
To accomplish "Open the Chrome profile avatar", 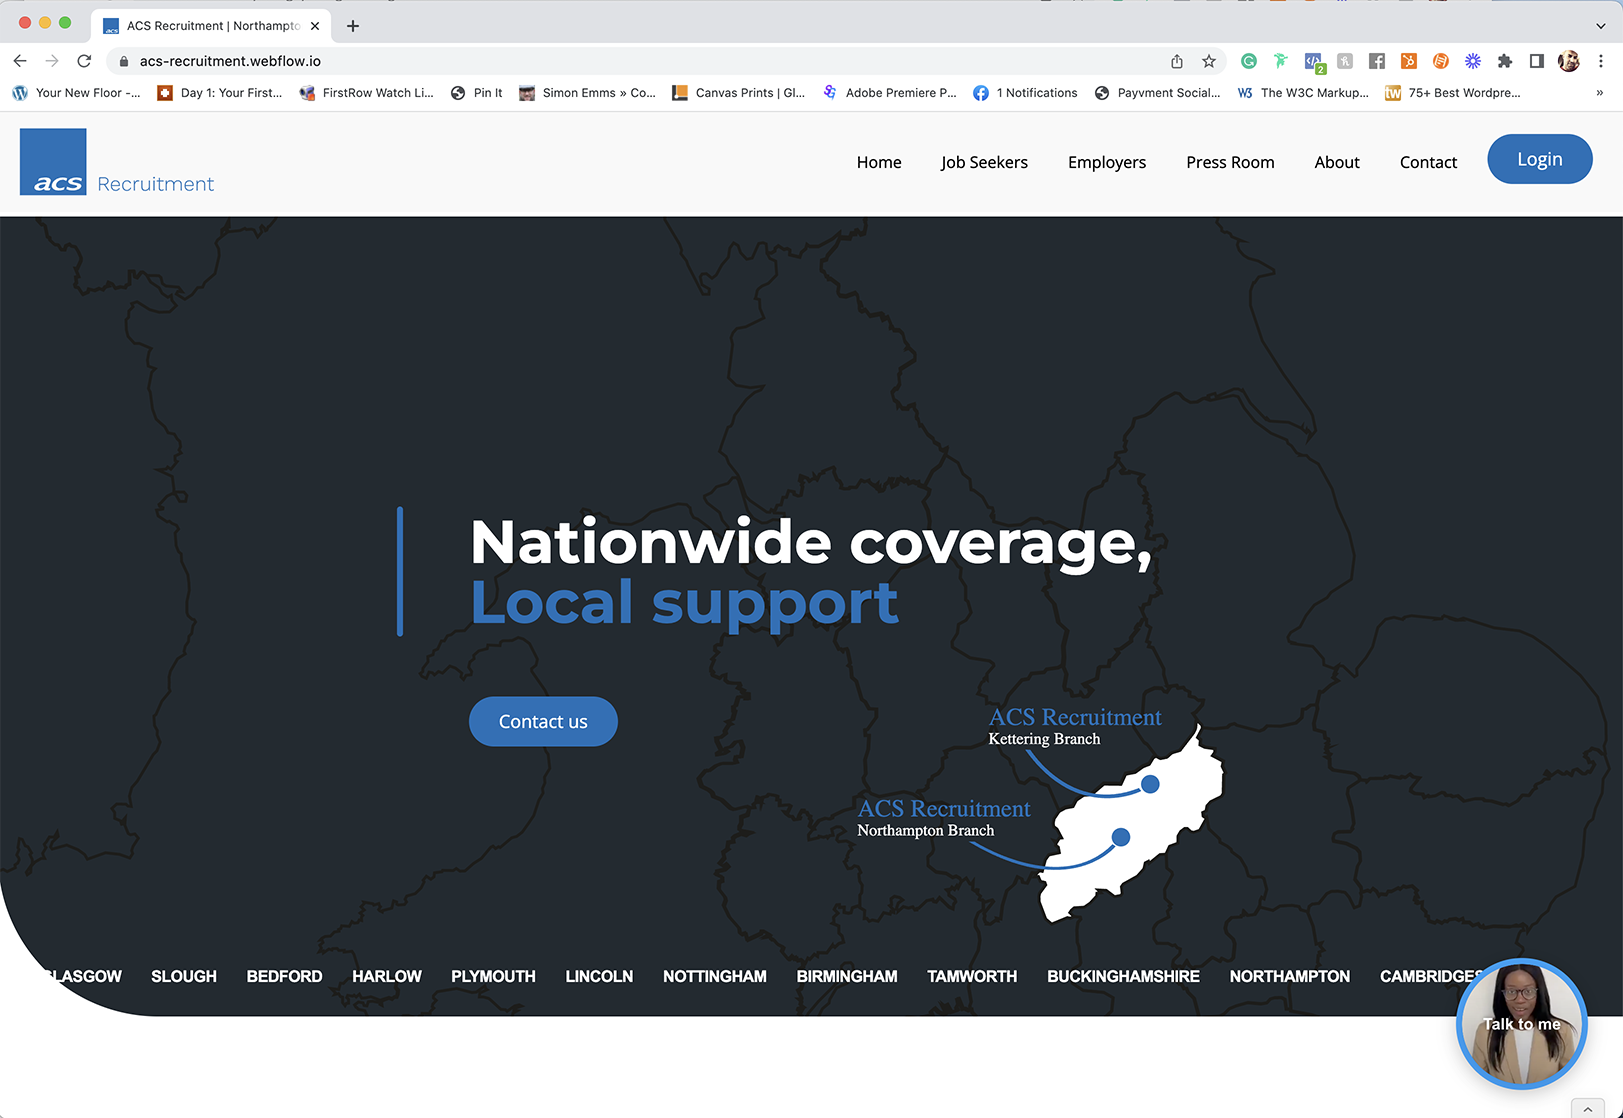I will (x=1569, y=61).
